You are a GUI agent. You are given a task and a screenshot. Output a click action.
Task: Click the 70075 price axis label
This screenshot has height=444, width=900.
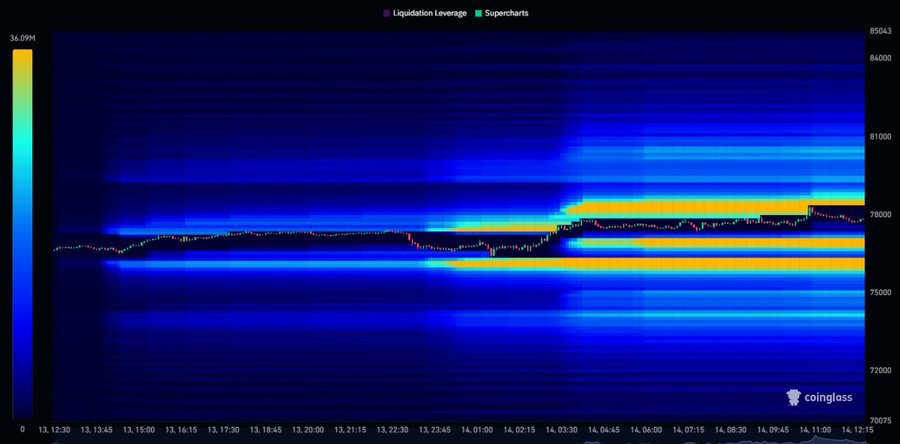point(880,420)
